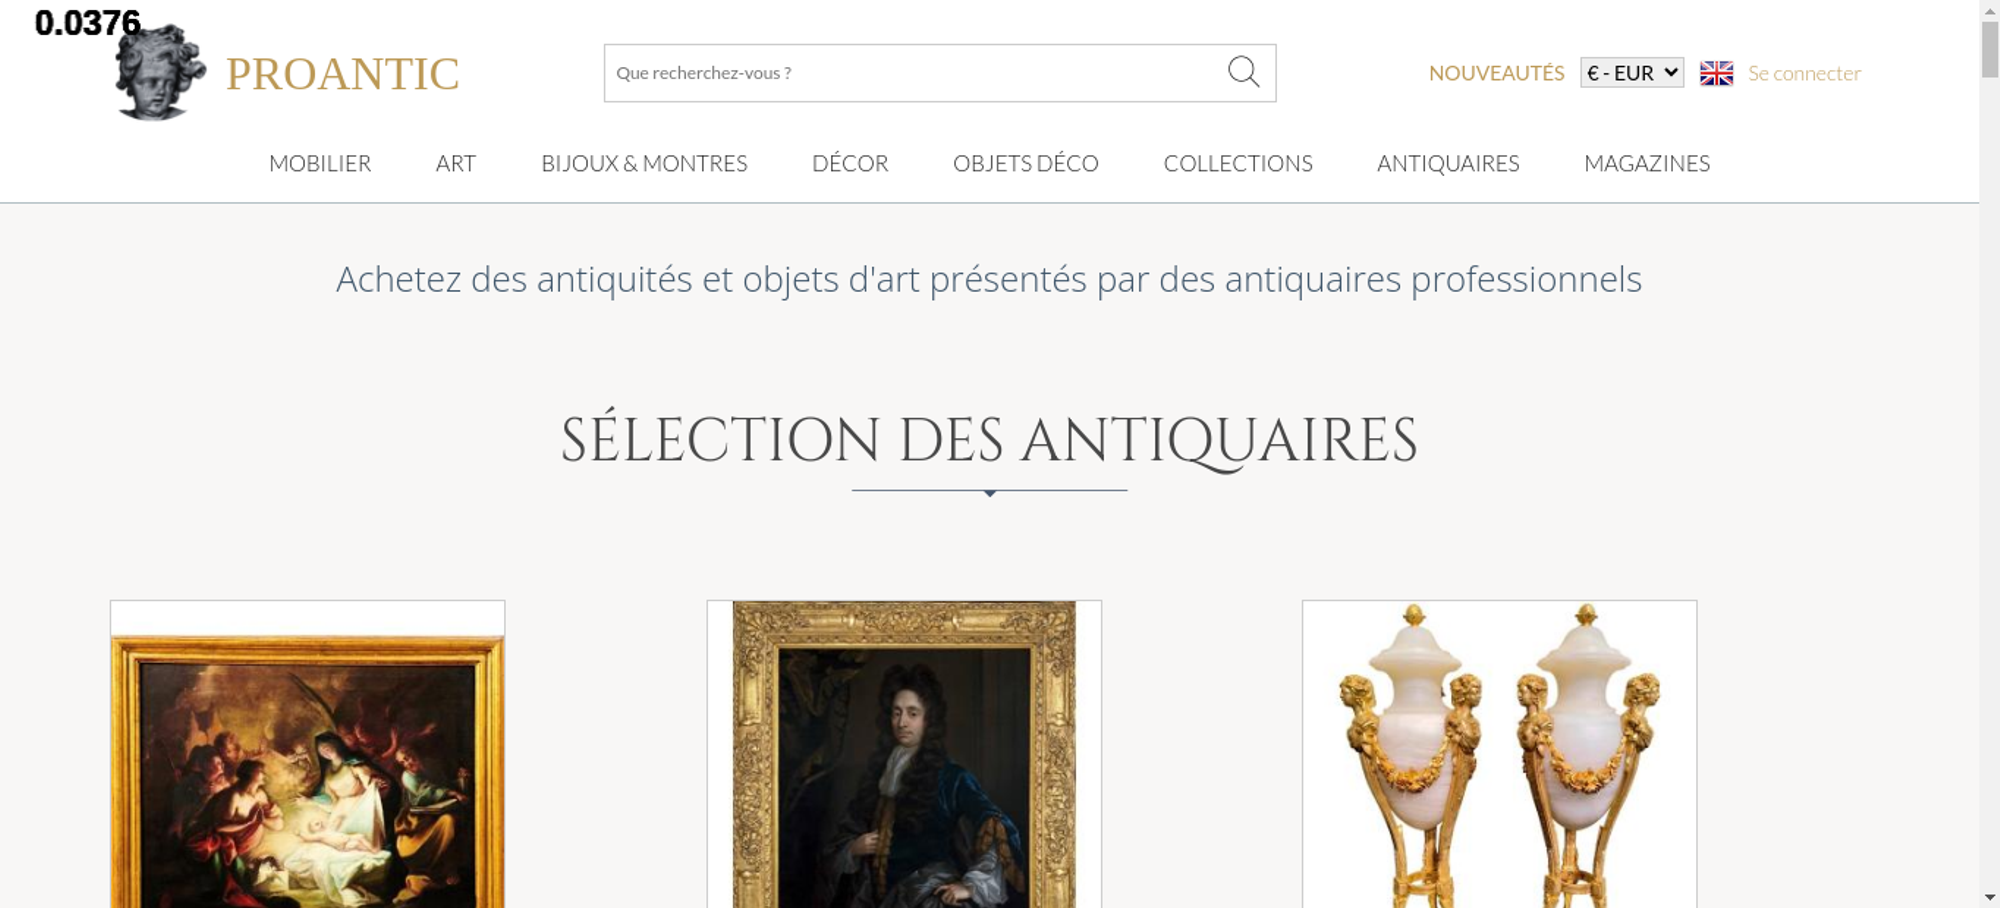
Task: Open the MAGAZINES menu
Action: pos(1647,163)
